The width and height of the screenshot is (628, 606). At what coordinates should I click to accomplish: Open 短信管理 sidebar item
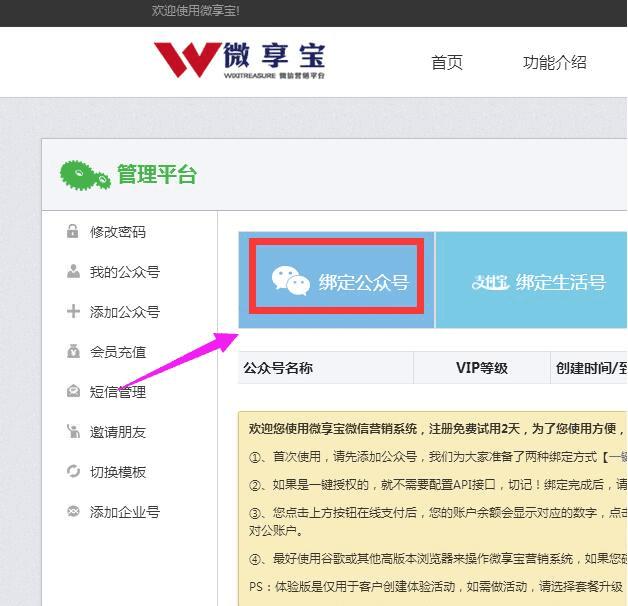point(118,392)
